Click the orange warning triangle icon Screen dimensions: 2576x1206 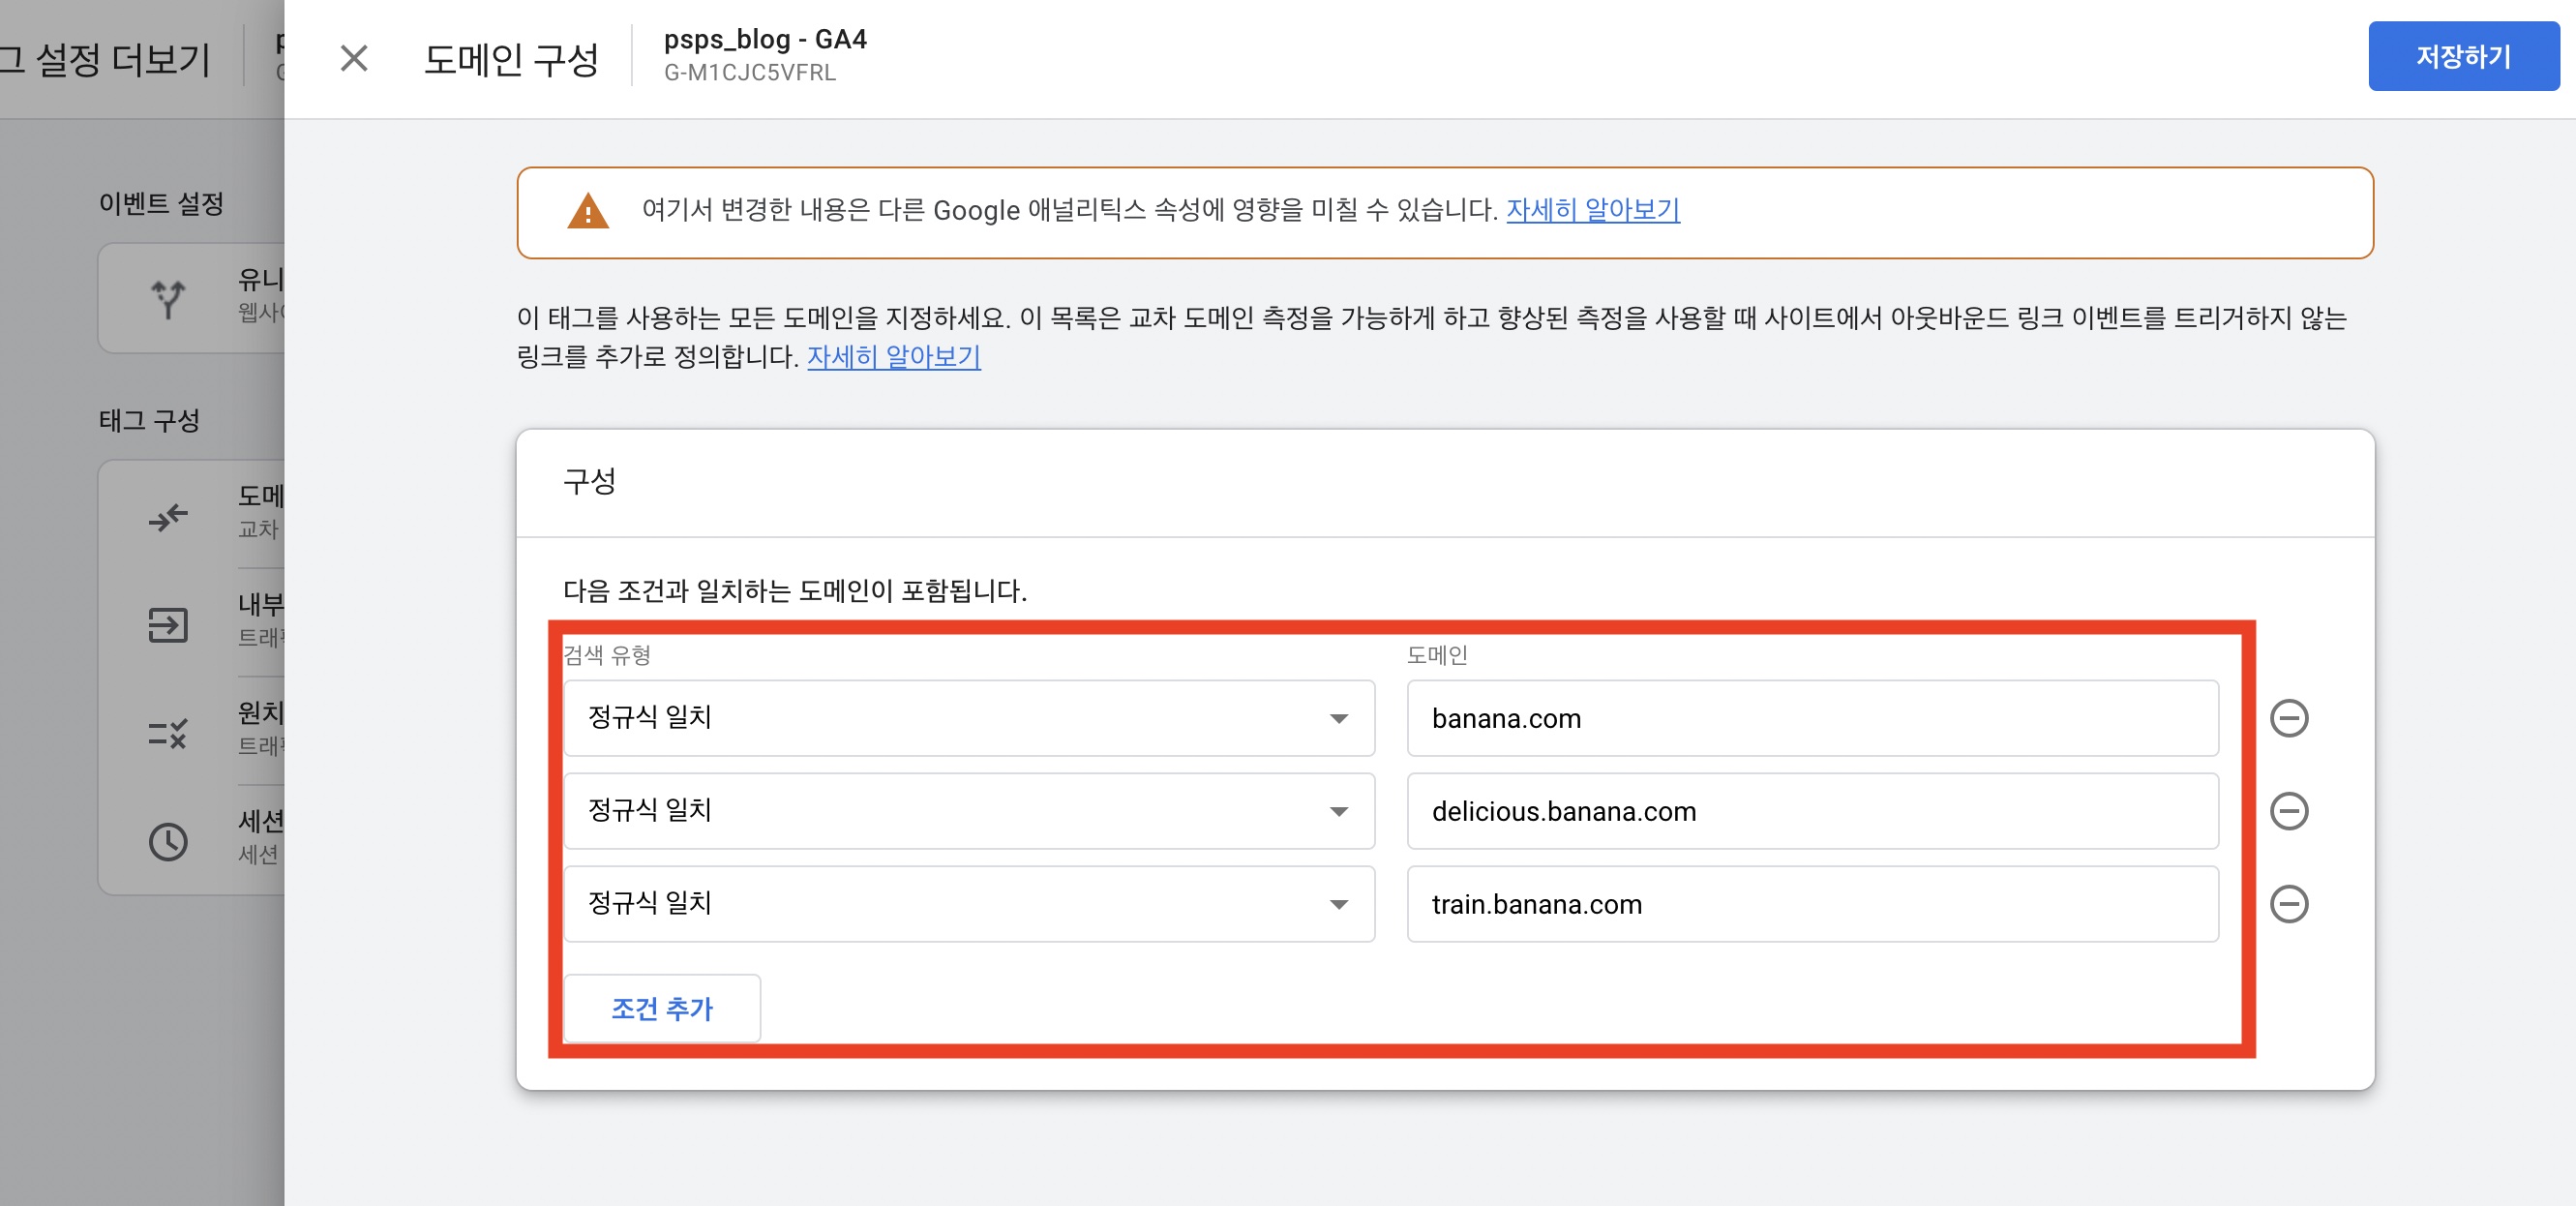(588, 211)
